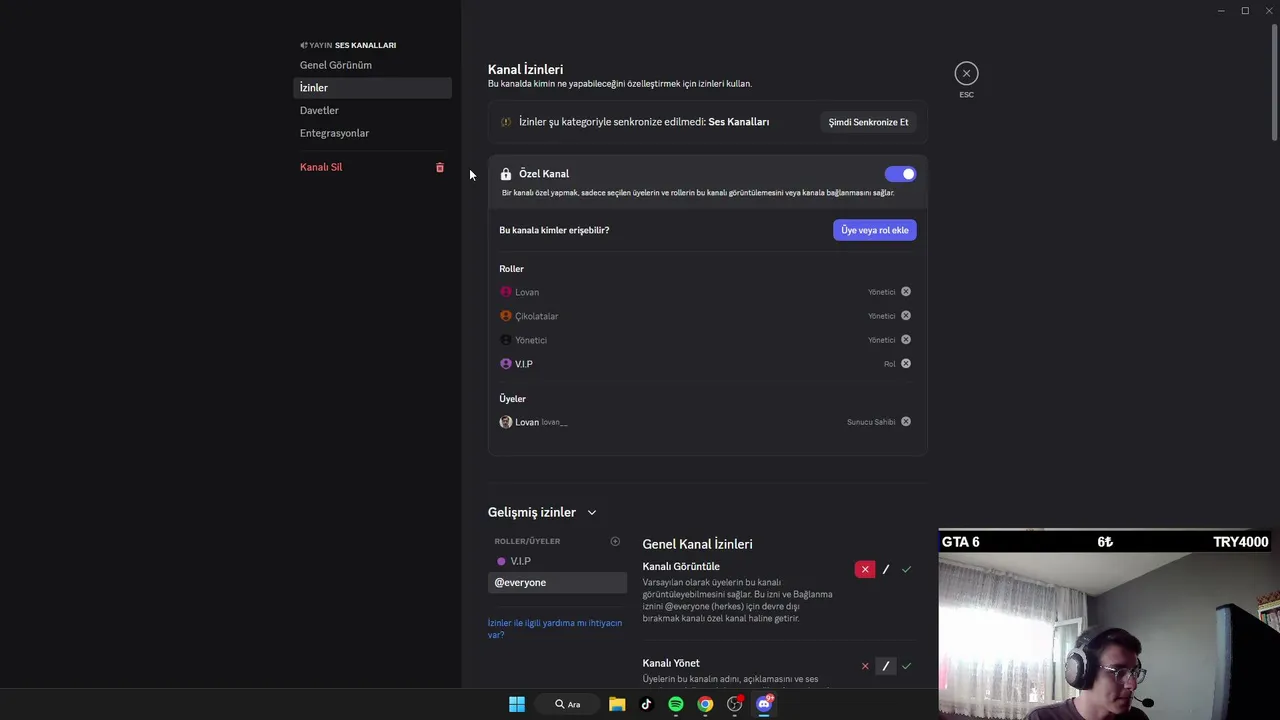Deny Kanalı Görüntüle with the red X

865,569
